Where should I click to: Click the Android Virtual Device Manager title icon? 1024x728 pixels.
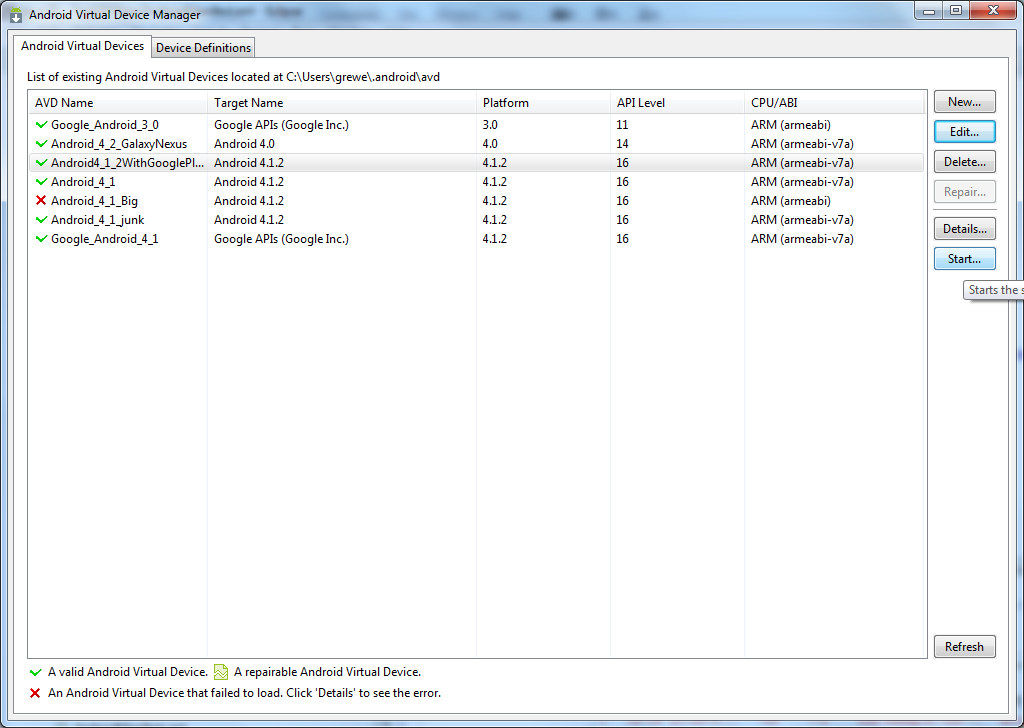click(x=16, y=15)
